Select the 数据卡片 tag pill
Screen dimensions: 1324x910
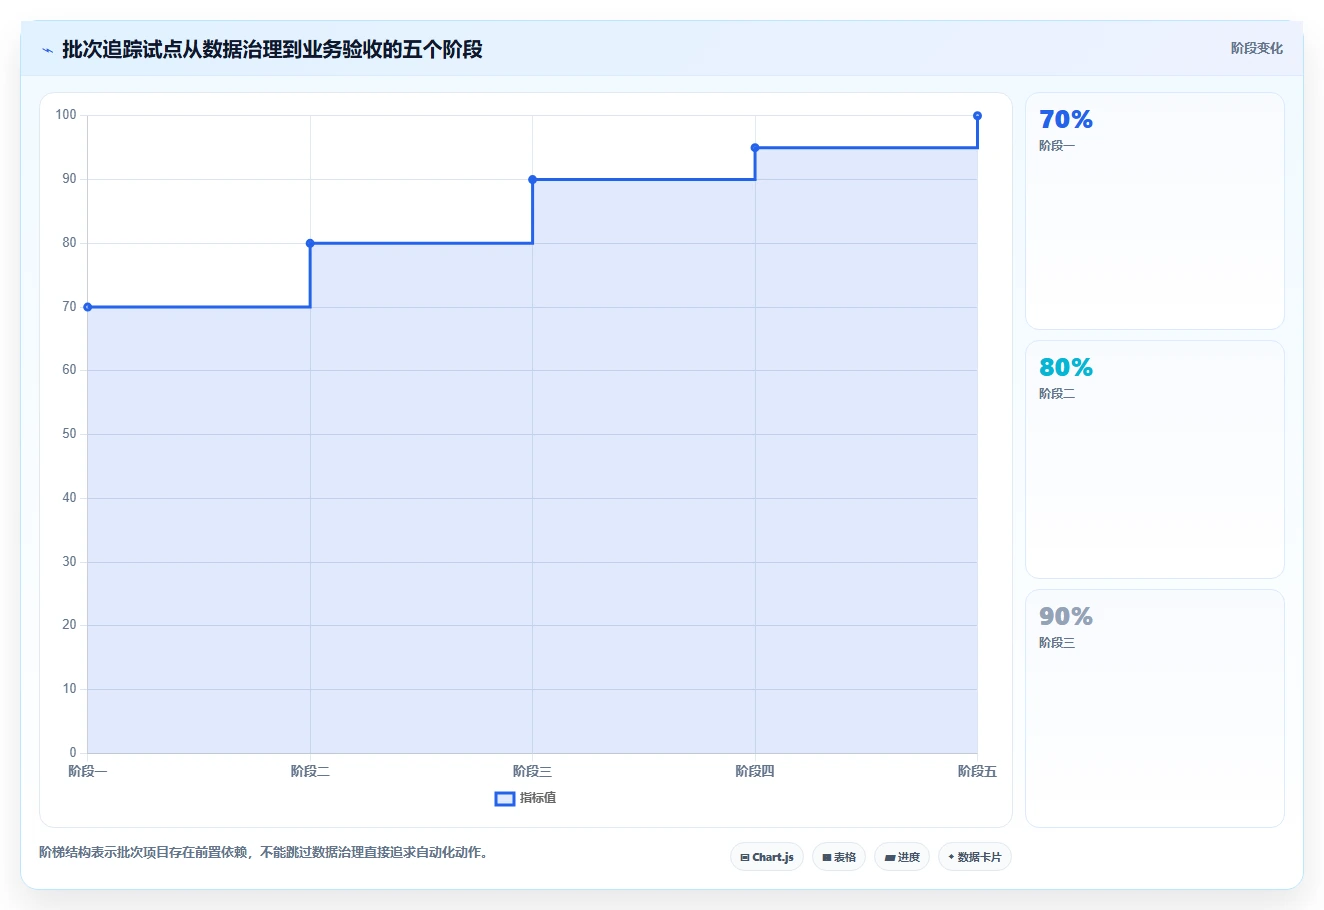(975, 857)
